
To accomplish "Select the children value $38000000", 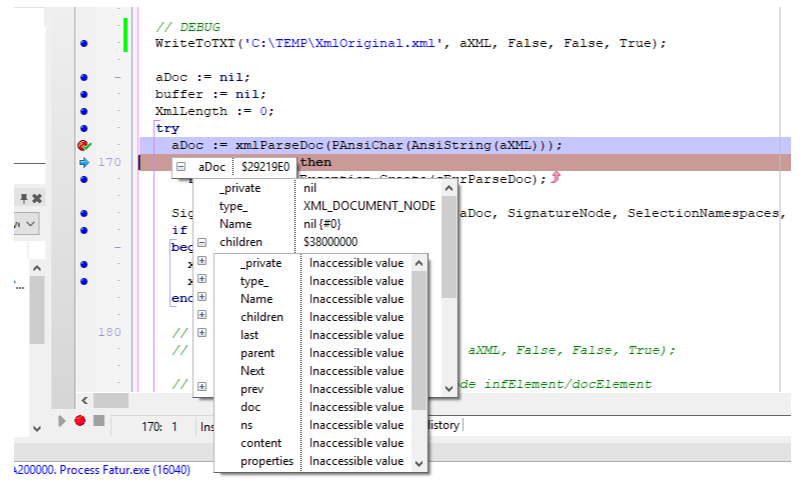I will click(x=330, y=242).
